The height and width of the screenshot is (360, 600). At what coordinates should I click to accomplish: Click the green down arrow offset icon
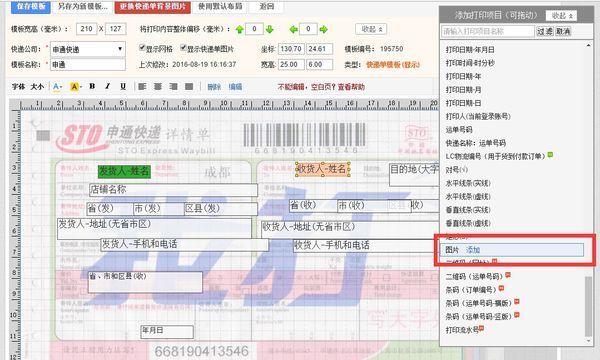point(269,29)
